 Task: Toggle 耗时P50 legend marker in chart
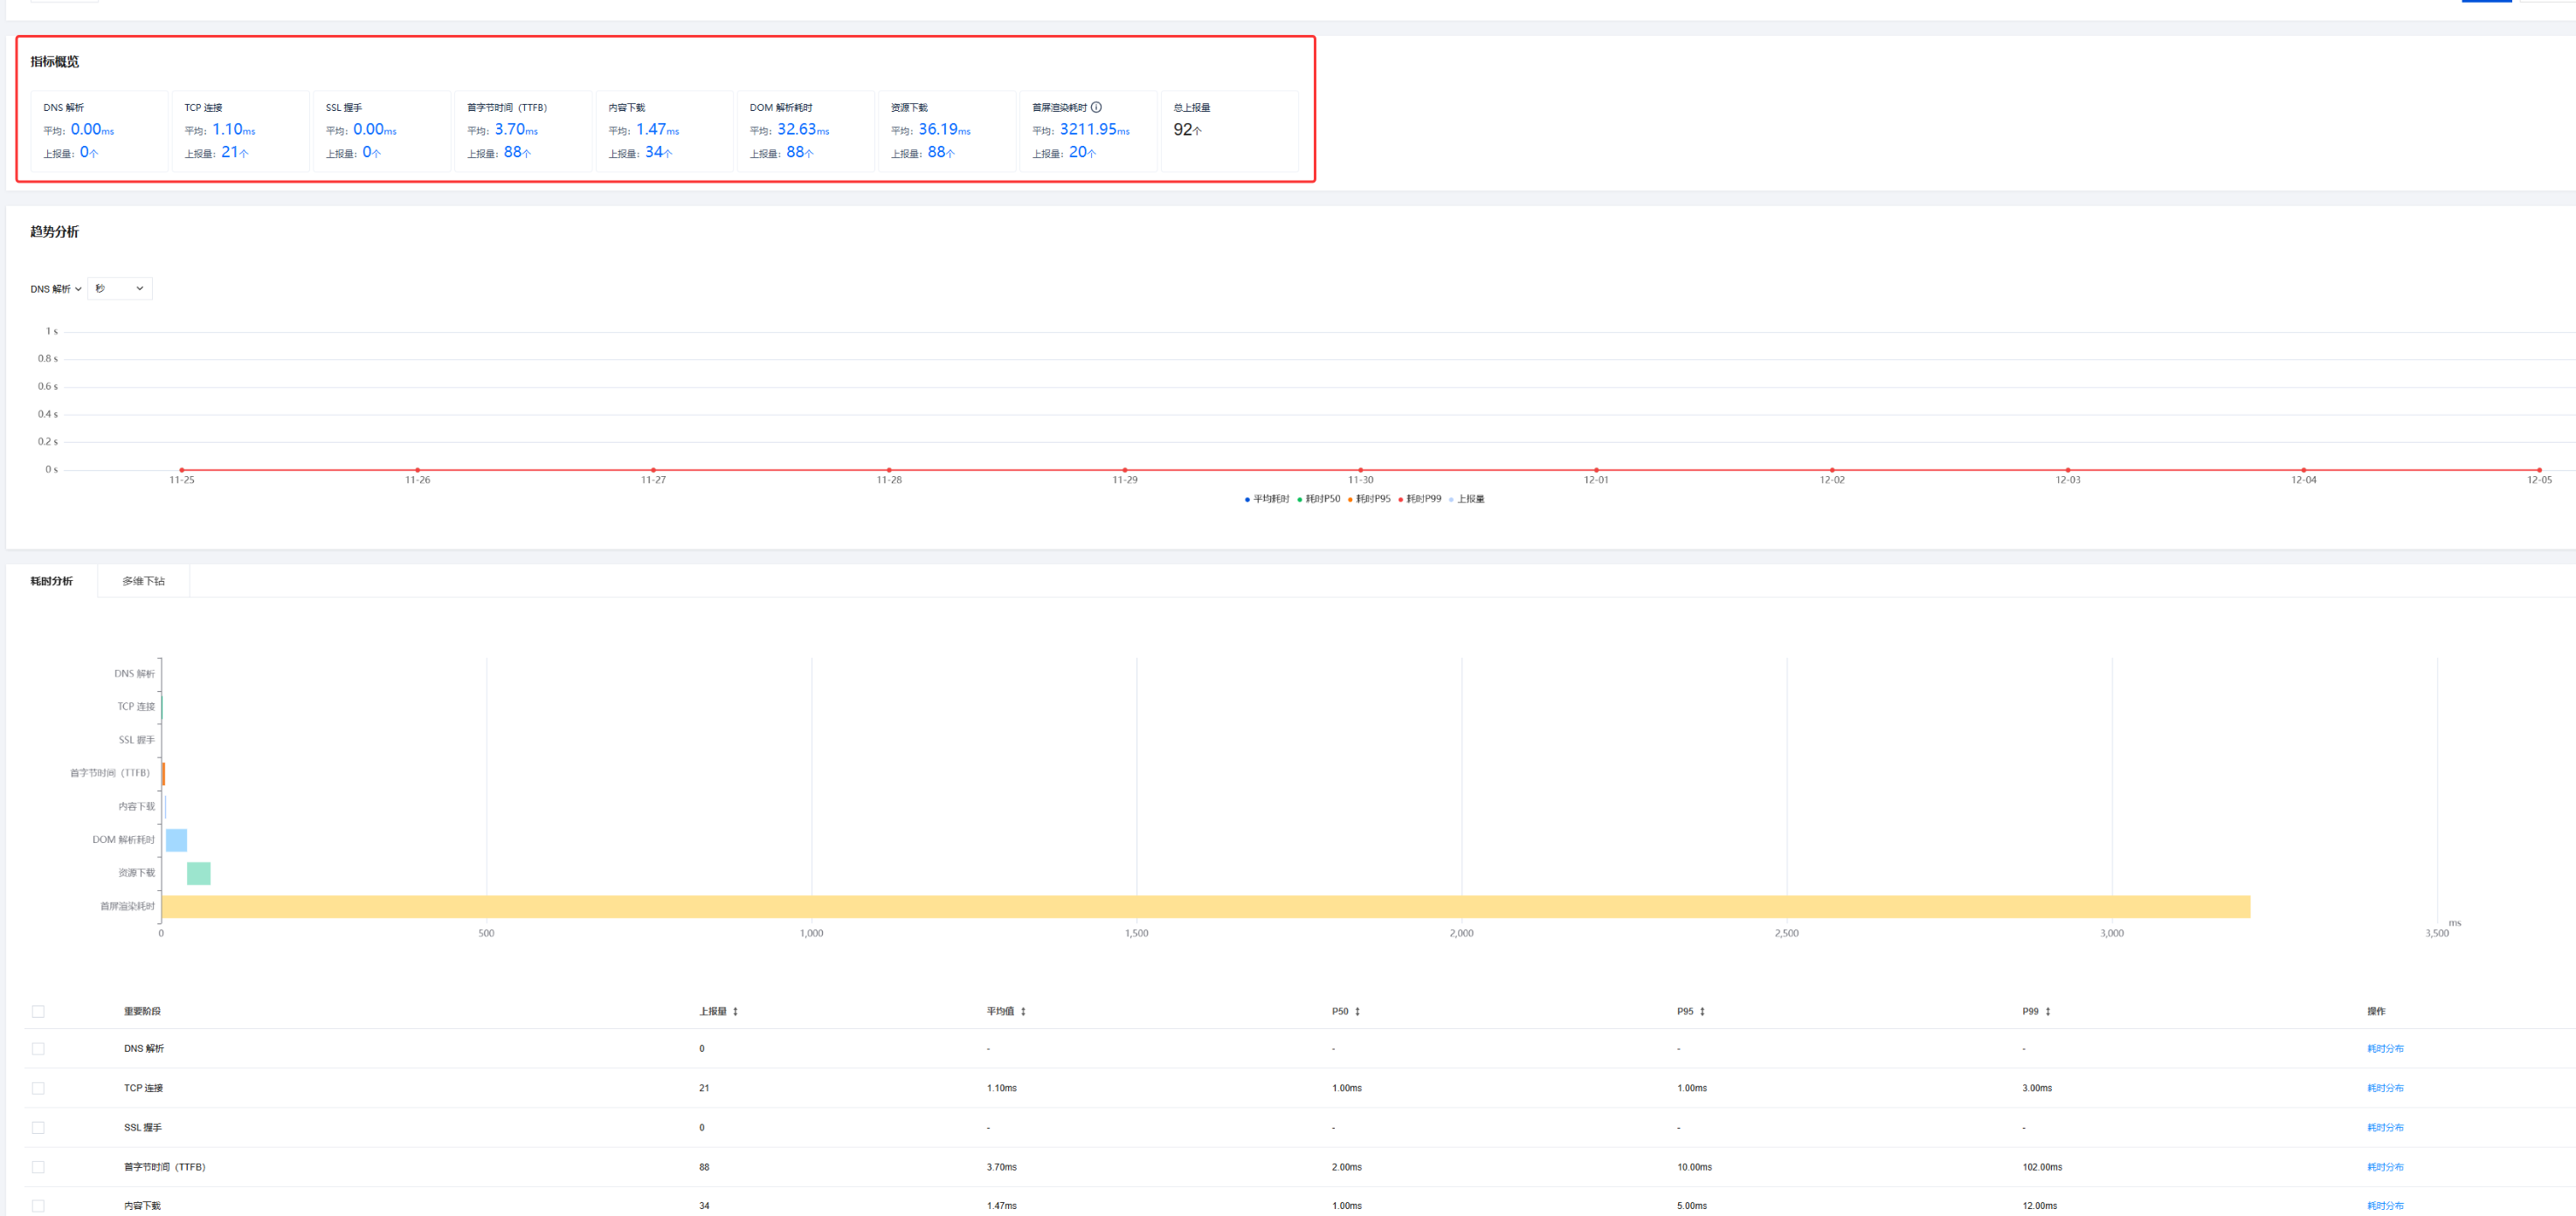1299,499
